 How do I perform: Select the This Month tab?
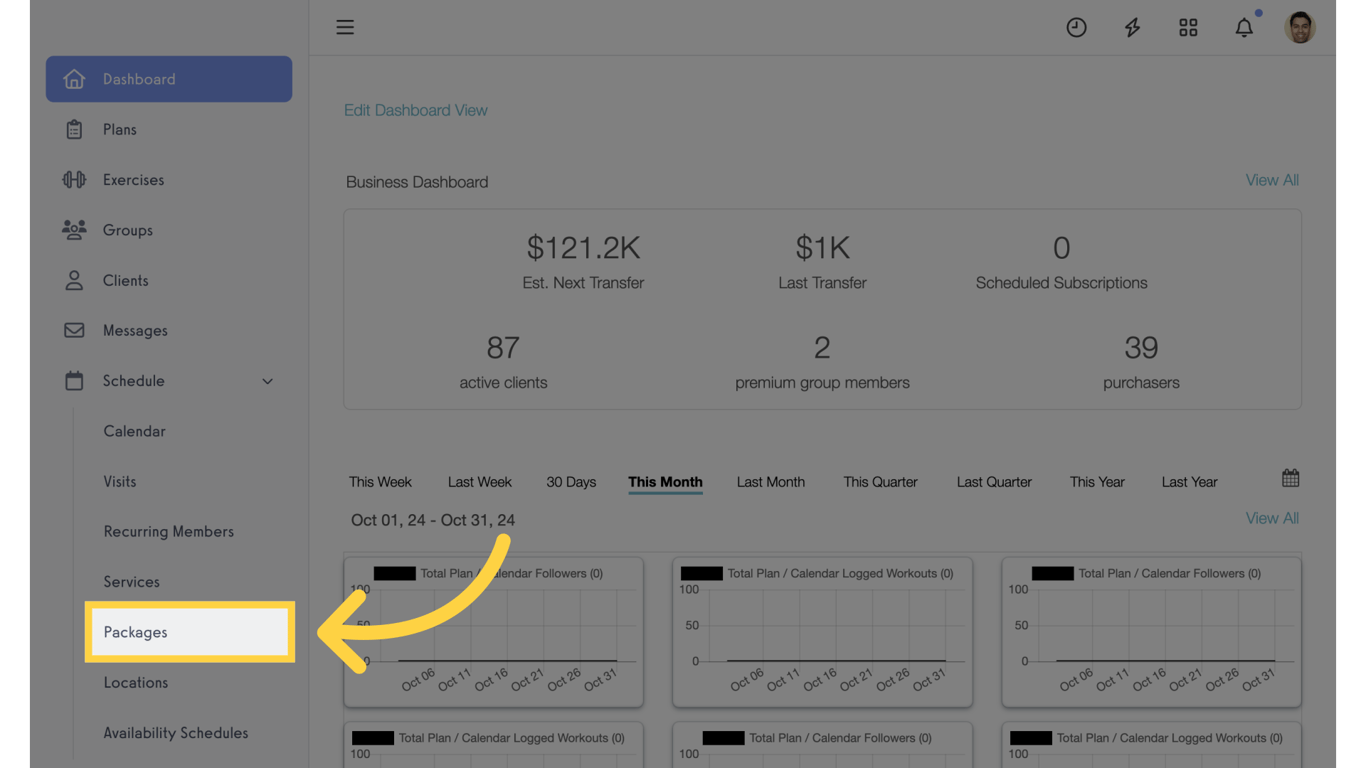(x=665, y=482)
